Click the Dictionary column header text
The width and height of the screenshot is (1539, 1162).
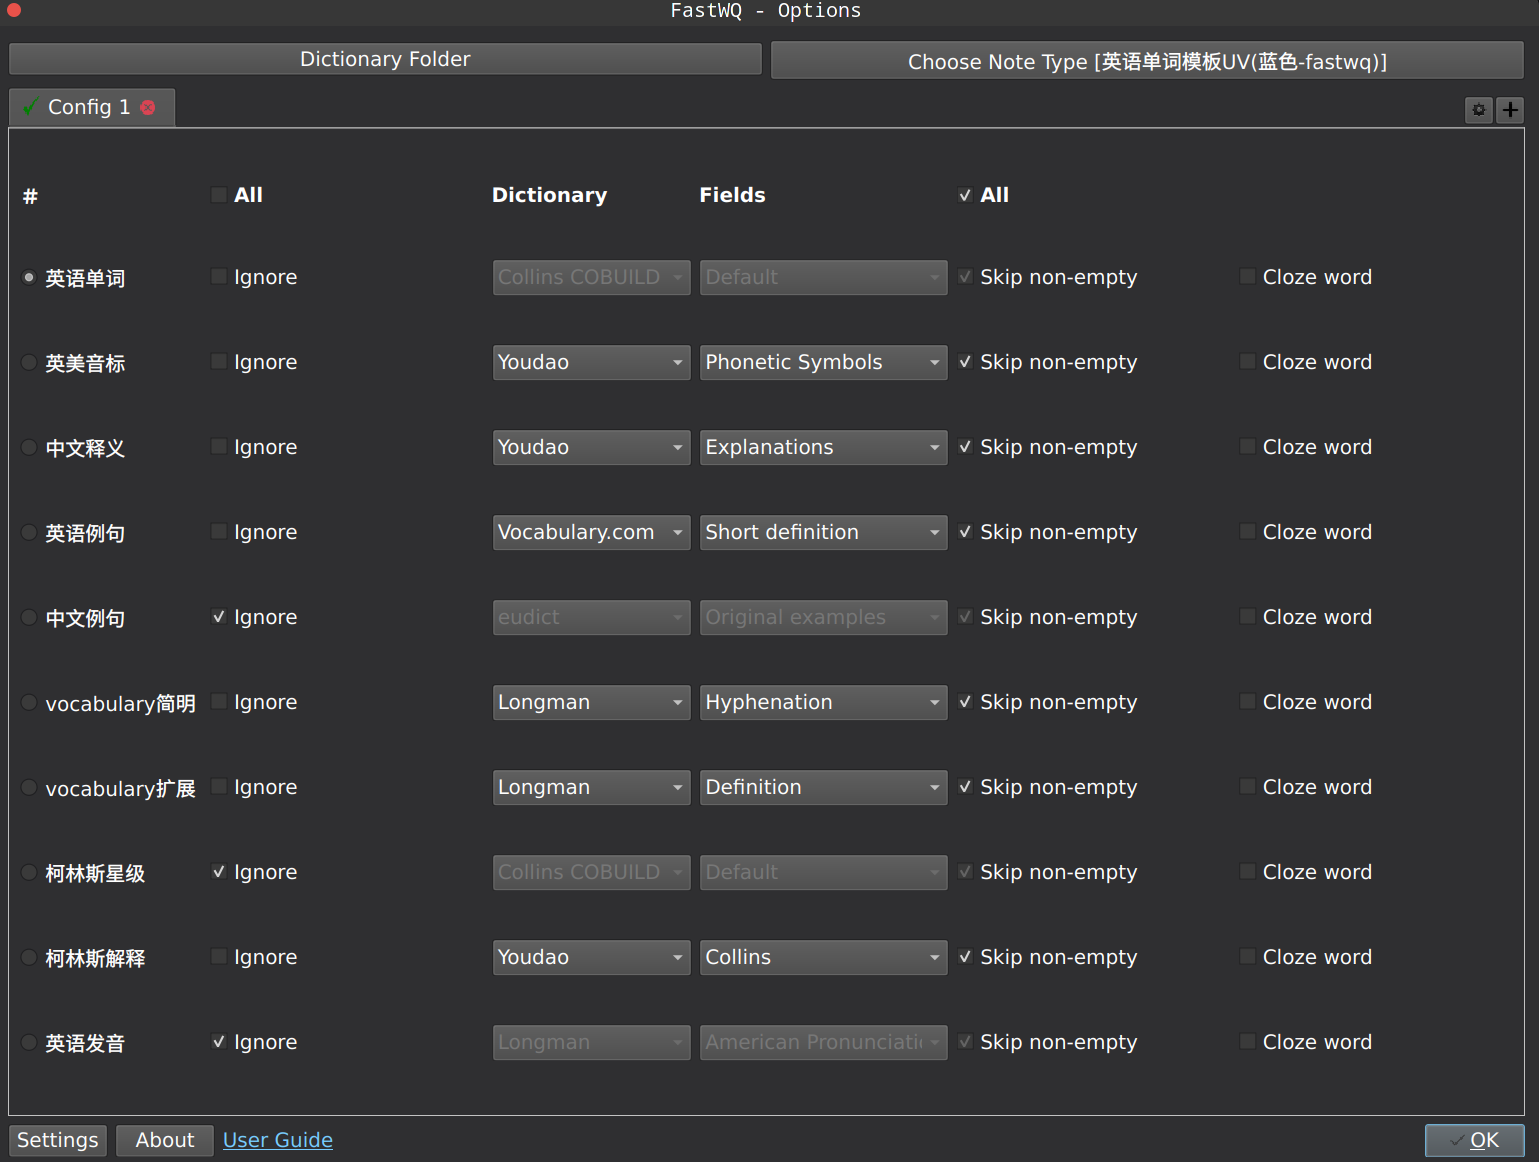point(549,195)
